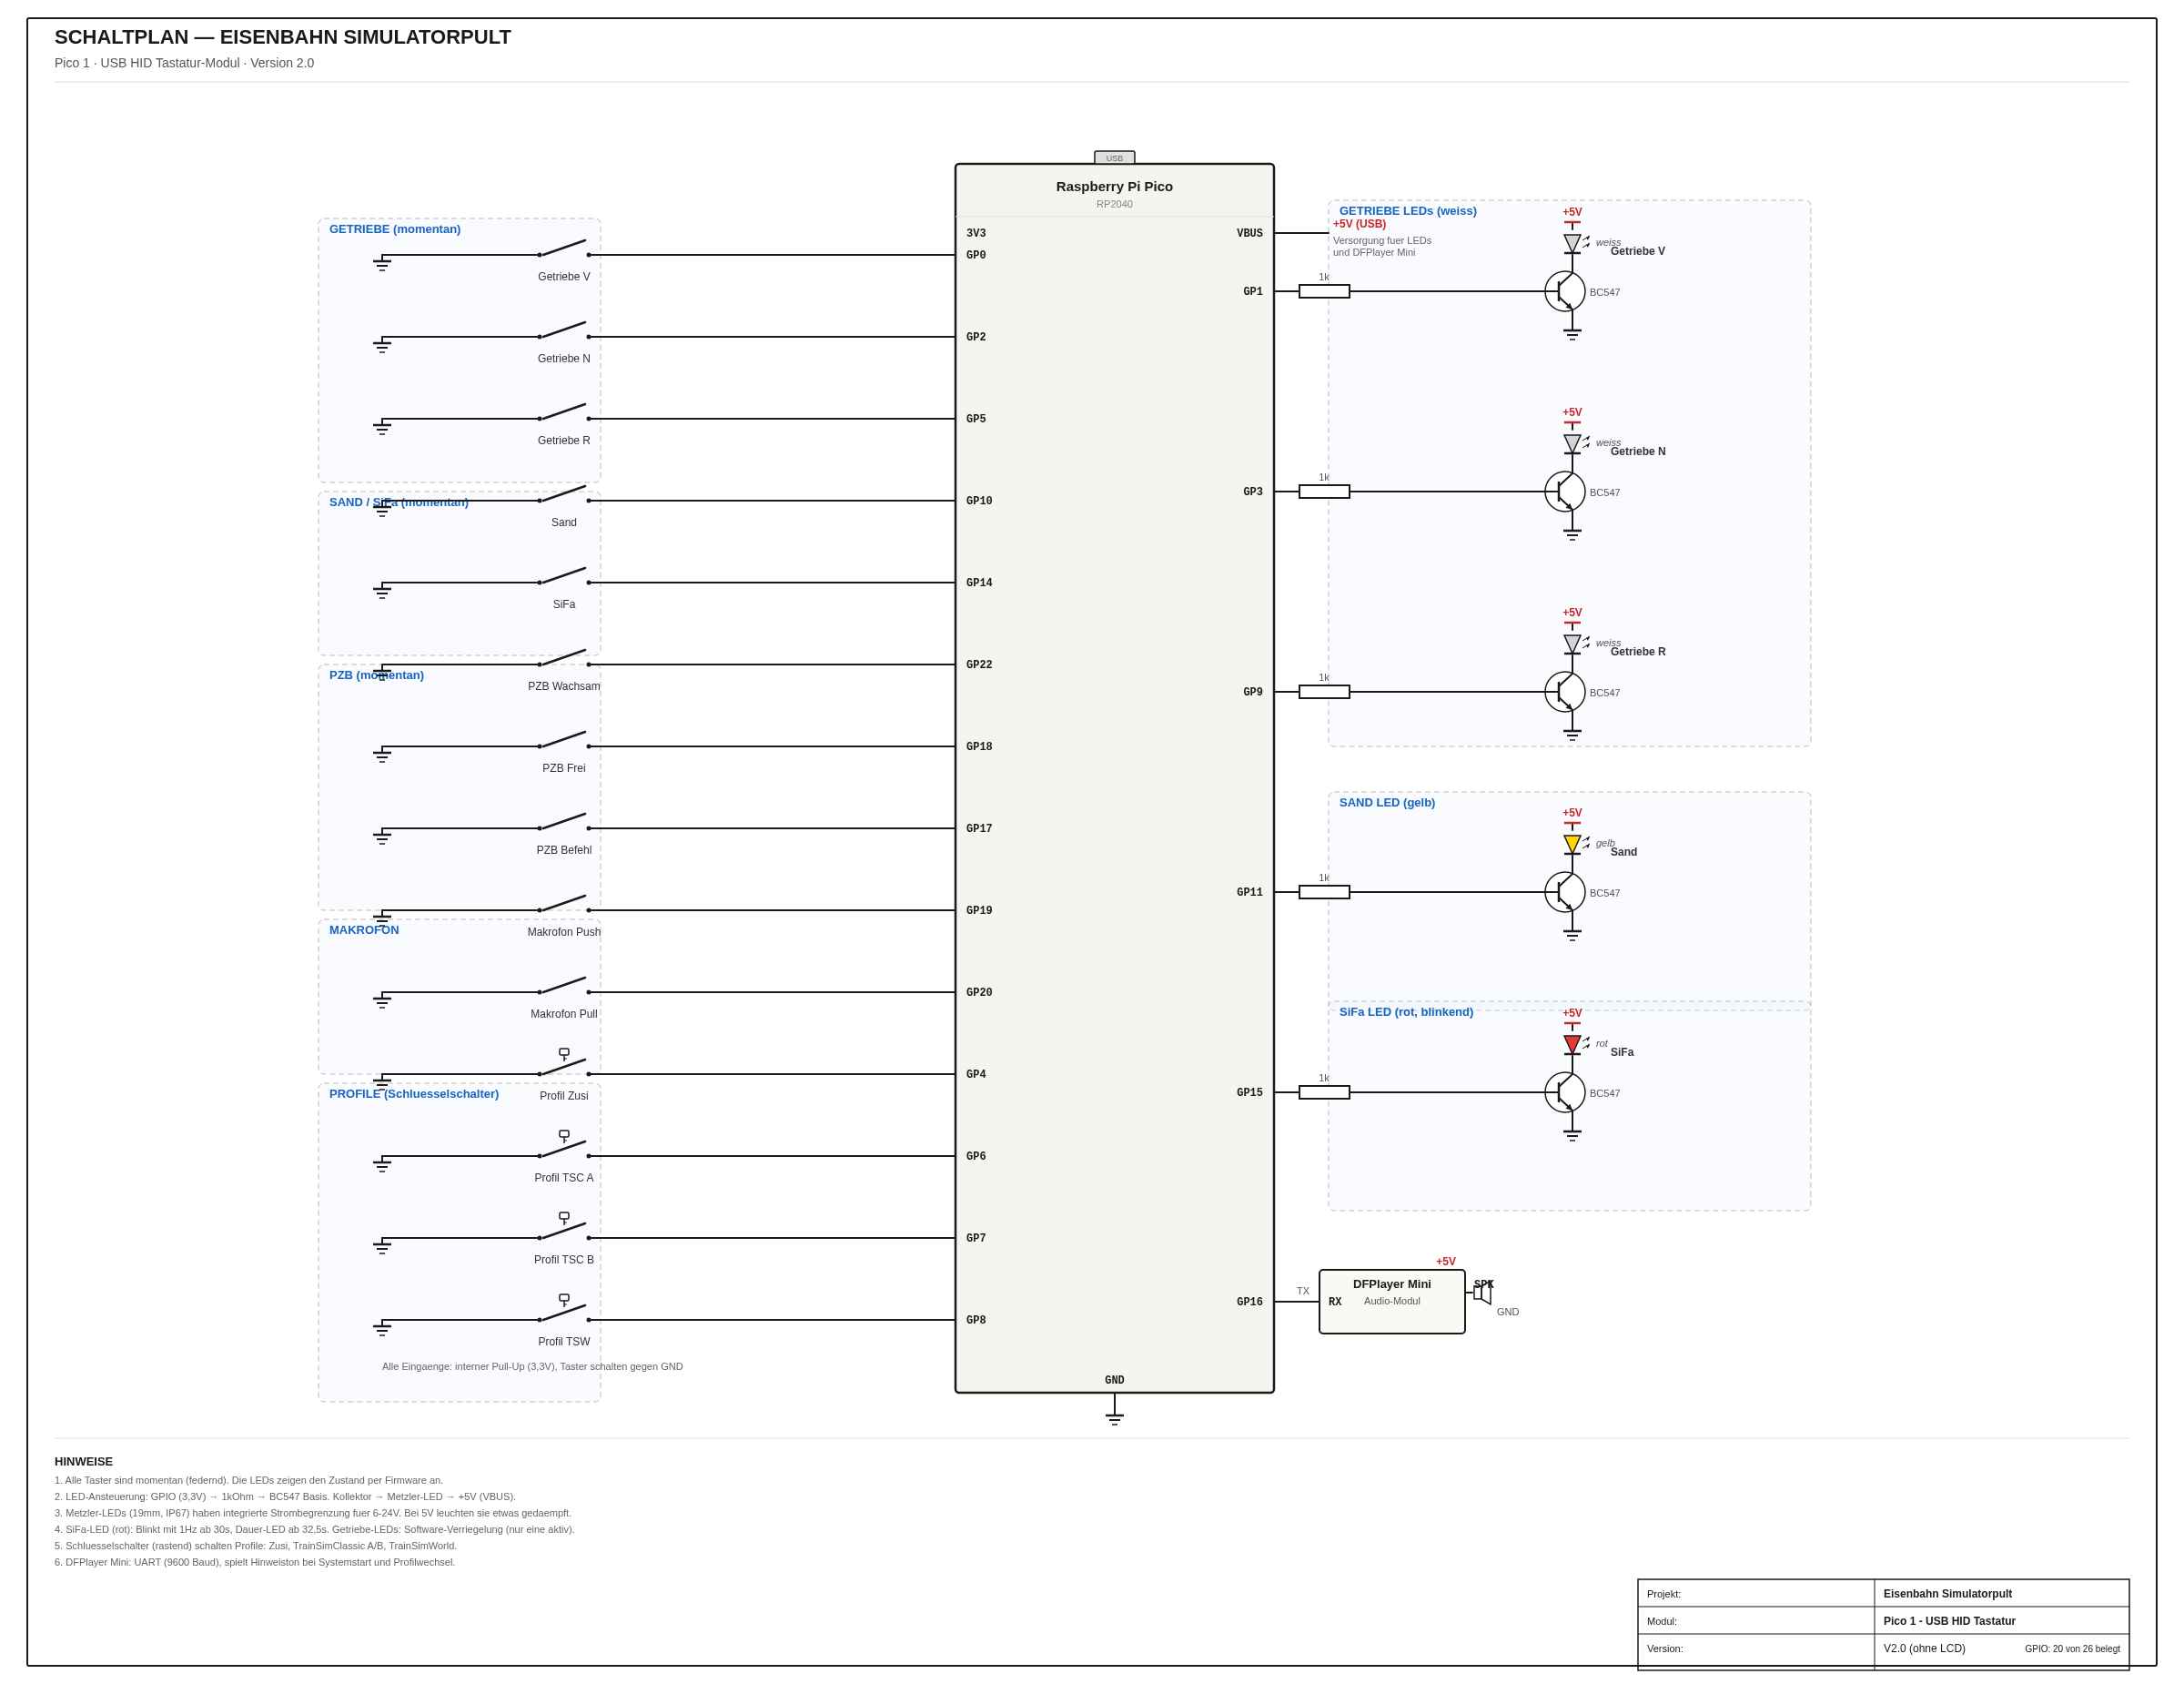Click the PZB Befehl switch symbol

point(564,822)
